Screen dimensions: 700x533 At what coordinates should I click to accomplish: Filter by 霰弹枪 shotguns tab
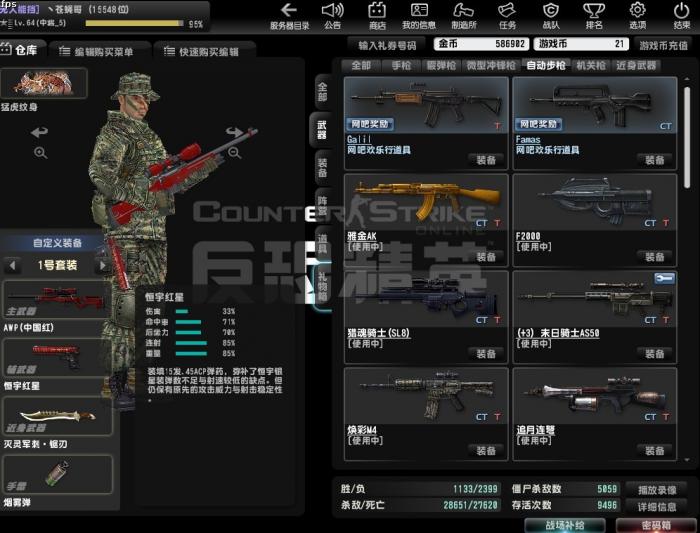[x=441, y=66]
